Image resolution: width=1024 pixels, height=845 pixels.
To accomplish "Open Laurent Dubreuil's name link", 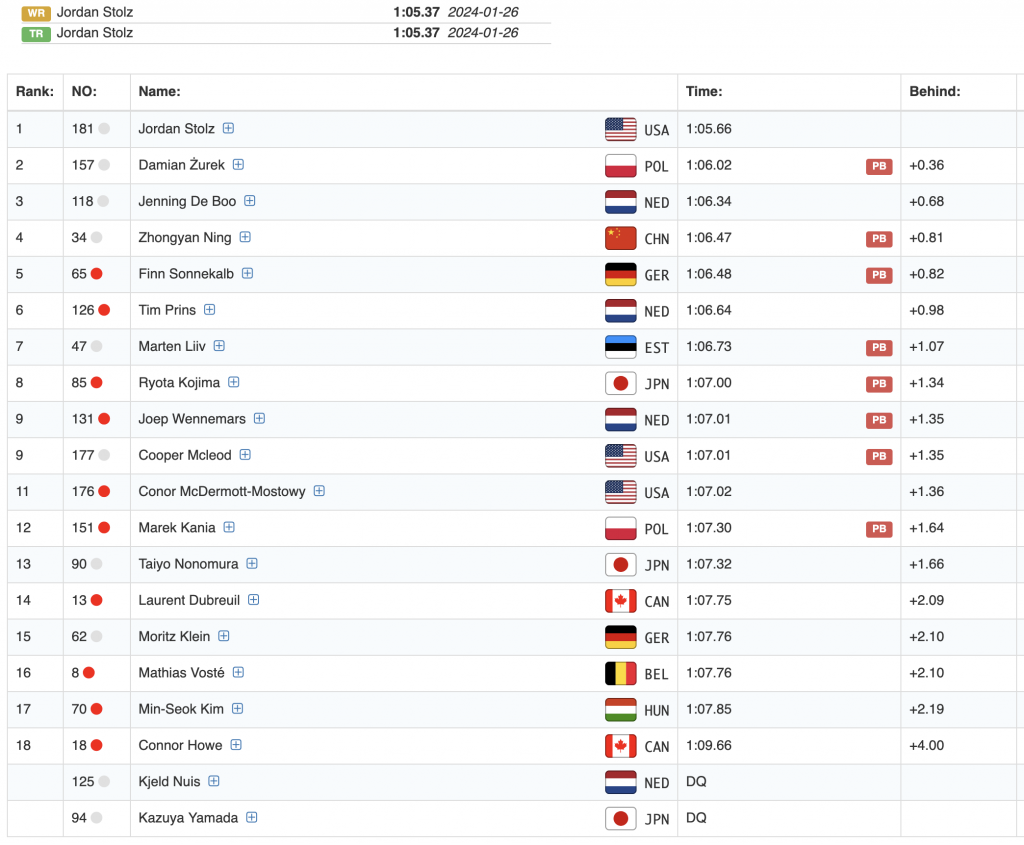I will coord(189,600).
